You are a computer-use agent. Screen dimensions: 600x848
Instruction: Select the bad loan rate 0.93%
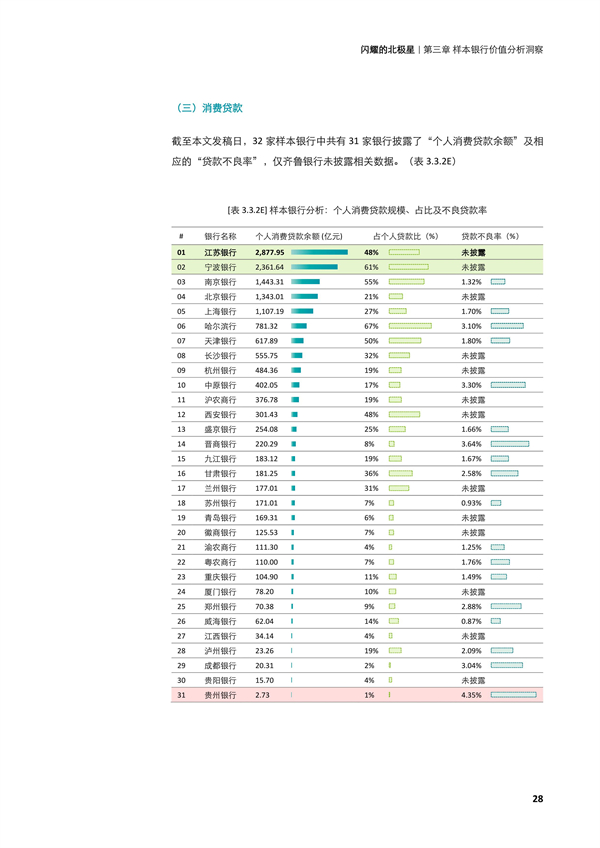[x=471, y=503]
